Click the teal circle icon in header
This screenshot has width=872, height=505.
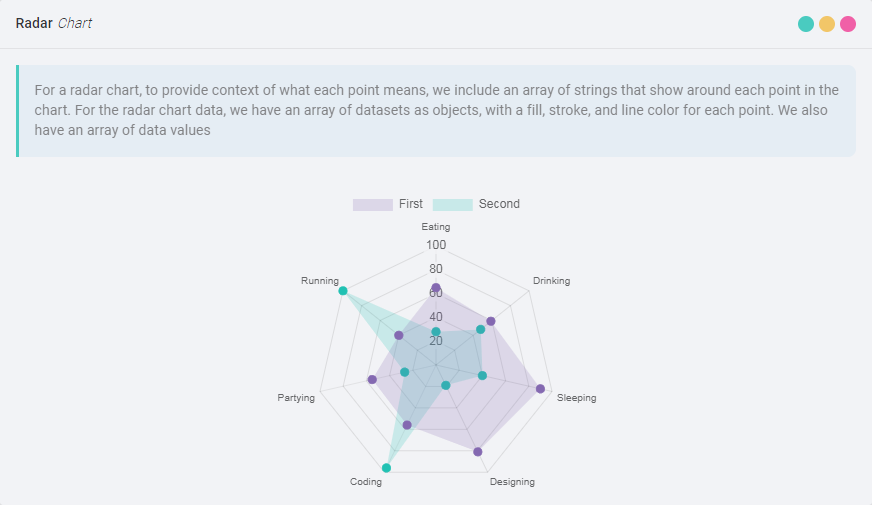(806, 24)
